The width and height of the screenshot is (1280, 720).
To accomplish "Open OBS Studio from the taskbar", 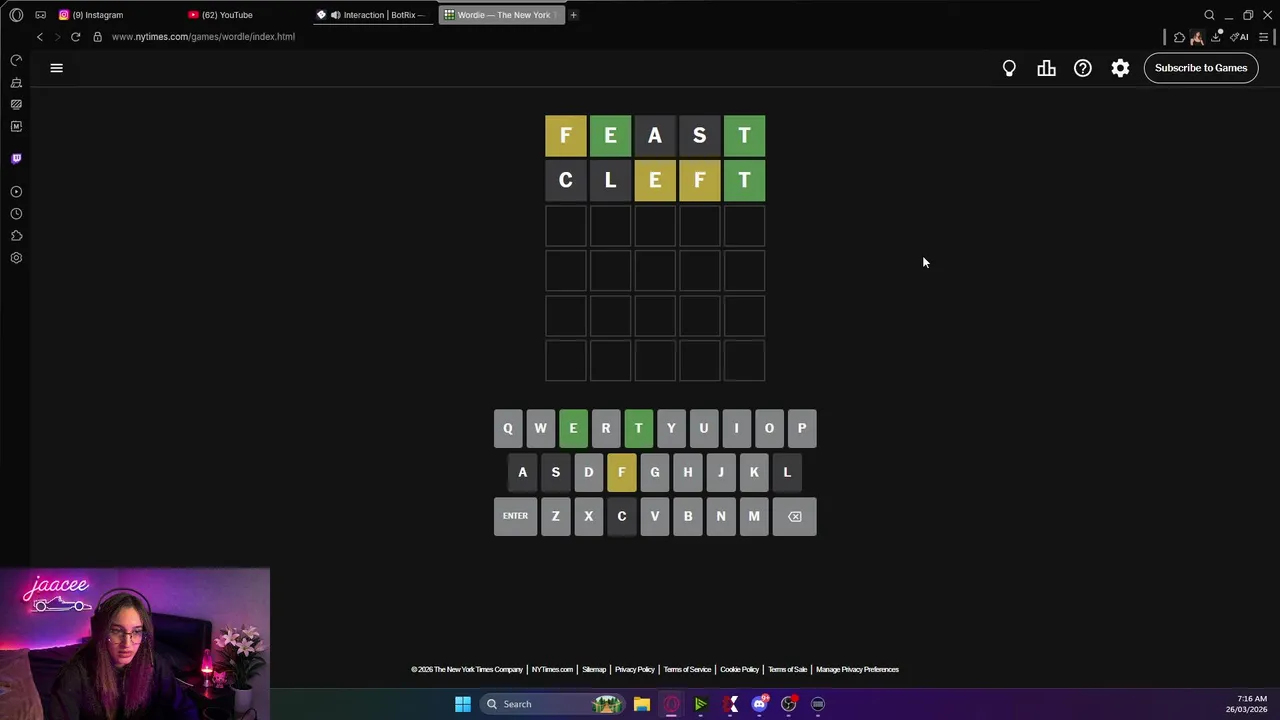I will [788, 704].
